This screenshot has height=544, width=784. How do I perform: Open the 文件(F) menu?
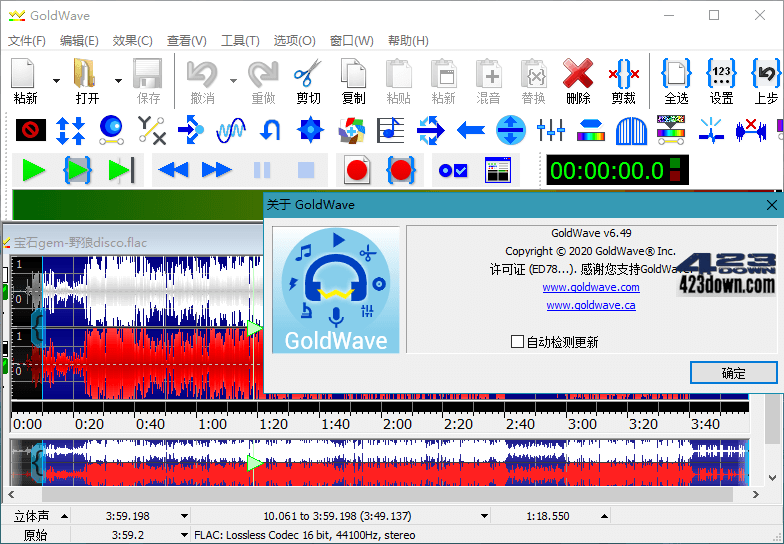point(27,40)
